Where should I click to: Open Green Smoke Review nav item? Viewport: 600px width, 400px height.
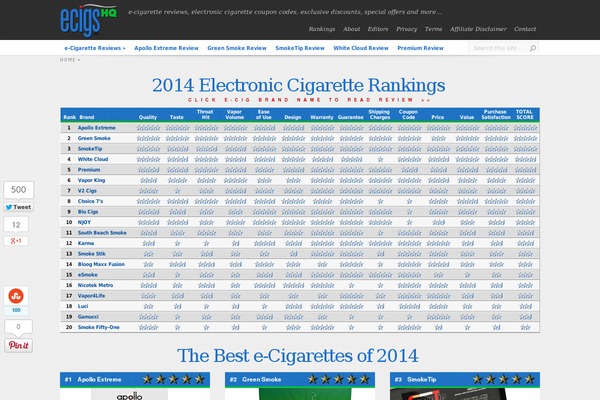pyautogui.click(x=237, y=48)
